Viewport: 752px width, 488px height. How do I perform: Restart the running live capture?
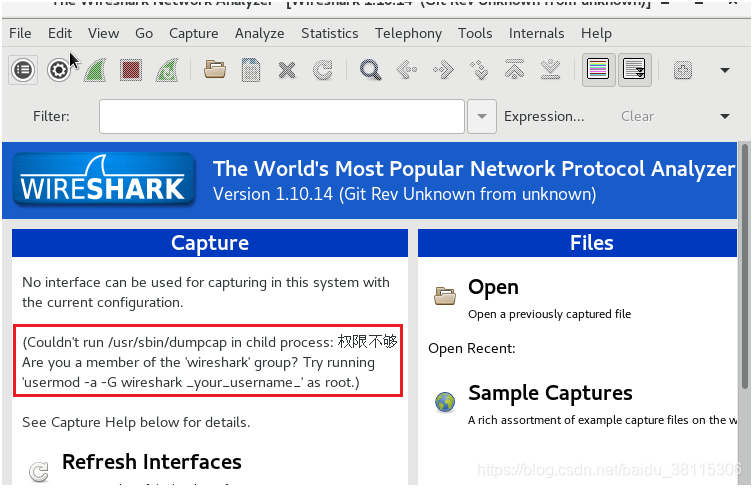167,70
